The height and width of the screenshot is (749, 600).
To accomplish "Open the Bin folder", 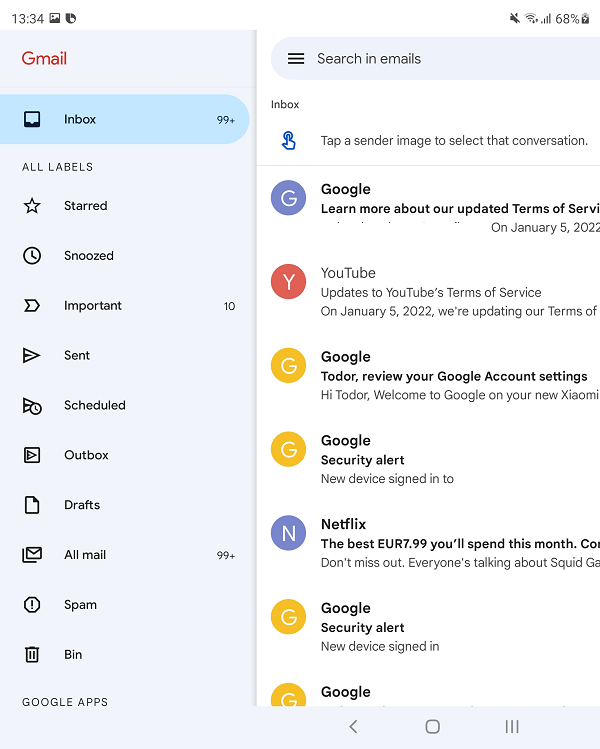I will (x=124, y=654).
